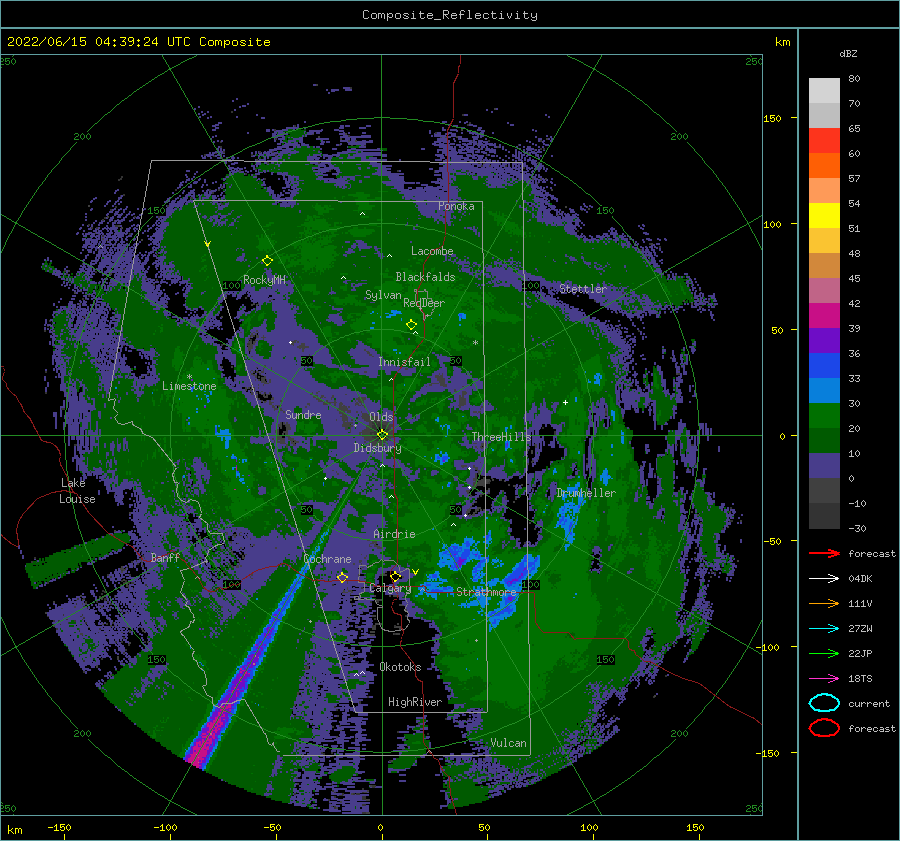Click the Composite_Reflectivity title
Screen dimensions: 900x841
449,15
